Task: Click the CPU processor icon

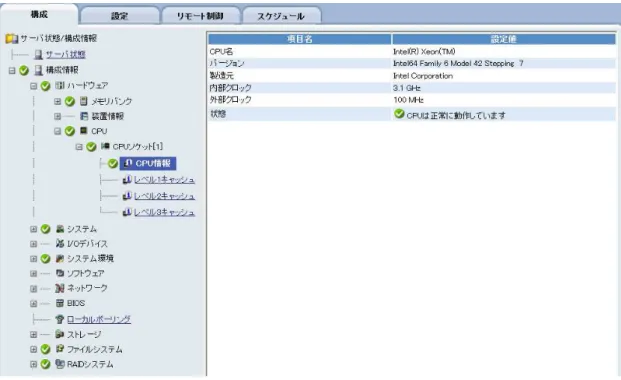Action: pos(84,130)
